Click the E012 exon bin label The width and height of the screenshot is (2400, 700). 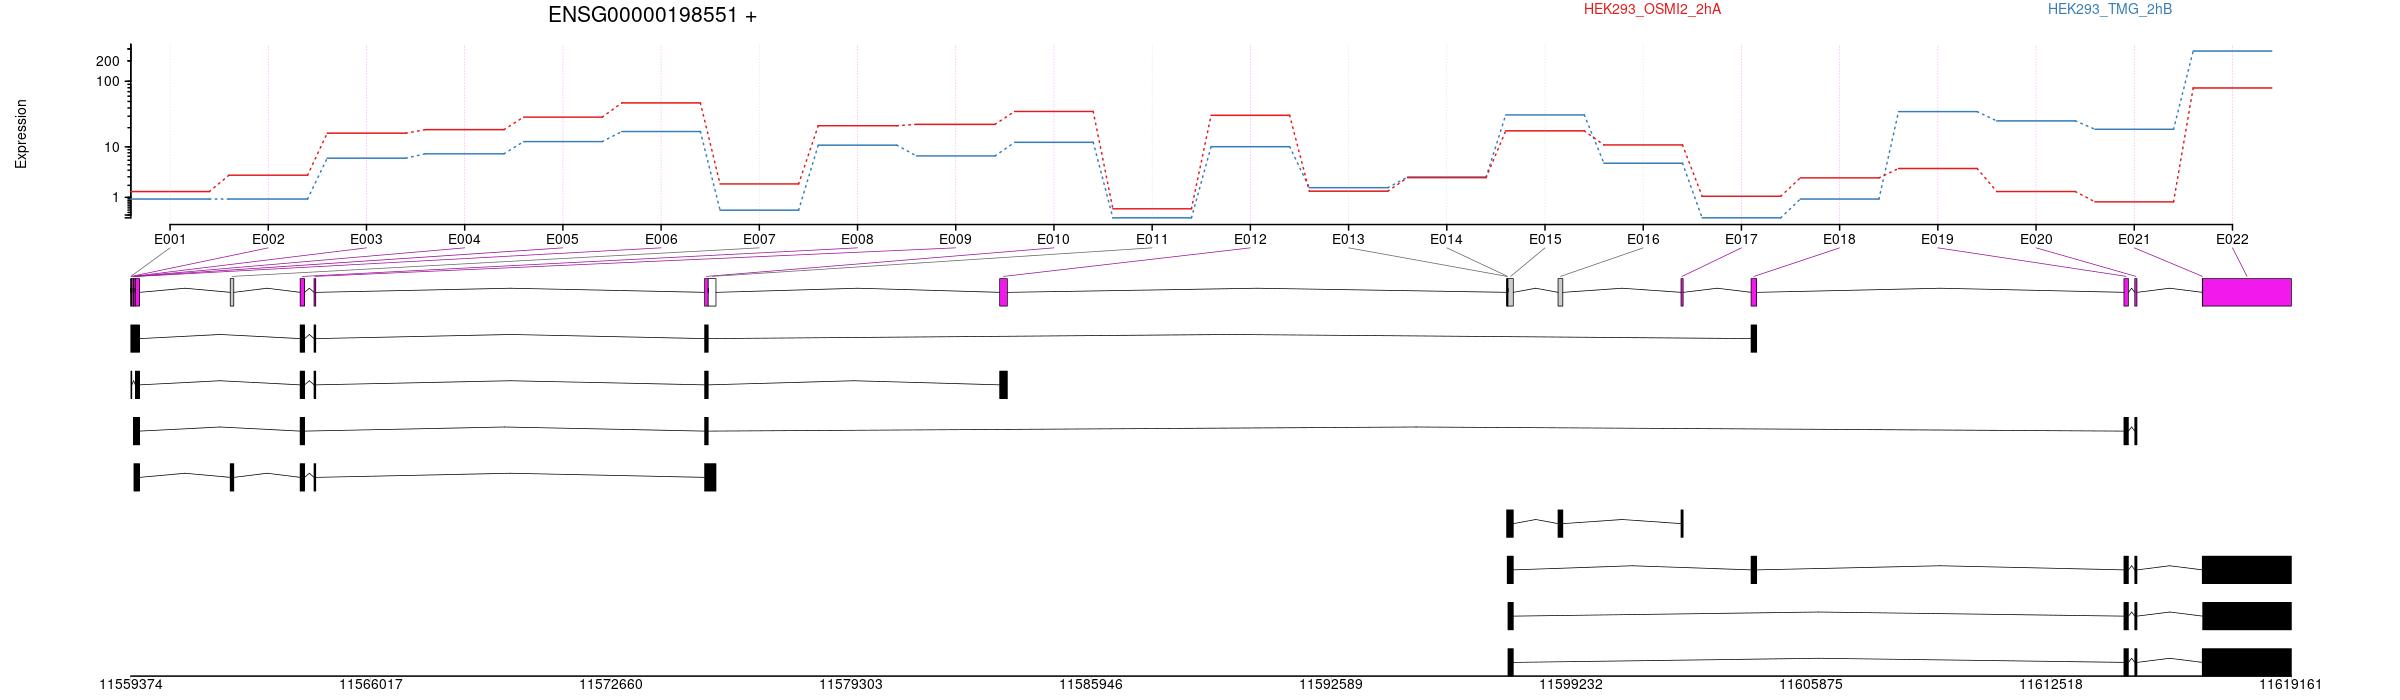point(1250,239)
